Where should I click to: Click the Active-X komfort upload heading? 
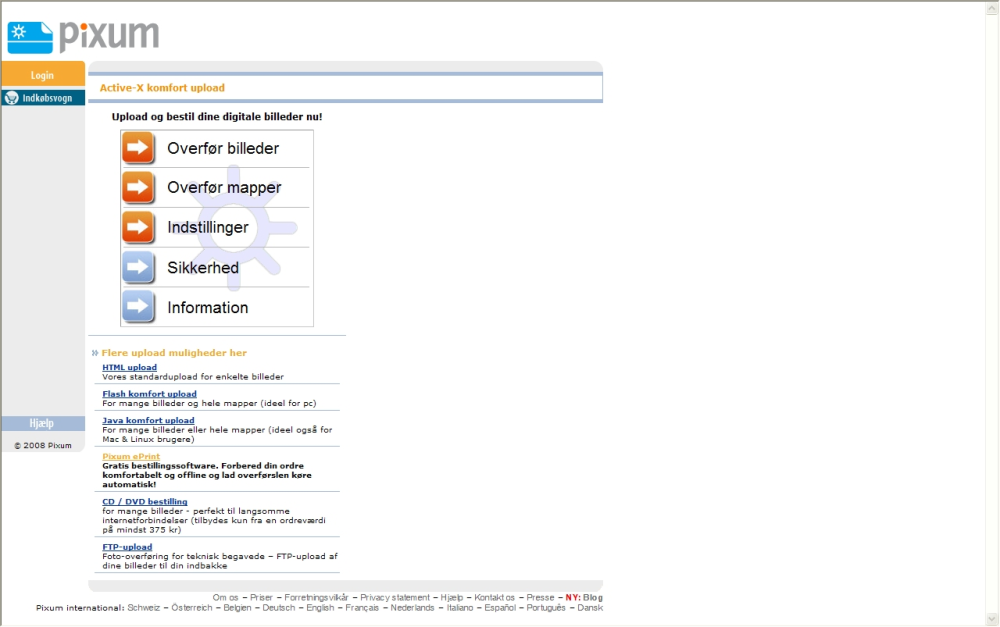coord(162,88)
